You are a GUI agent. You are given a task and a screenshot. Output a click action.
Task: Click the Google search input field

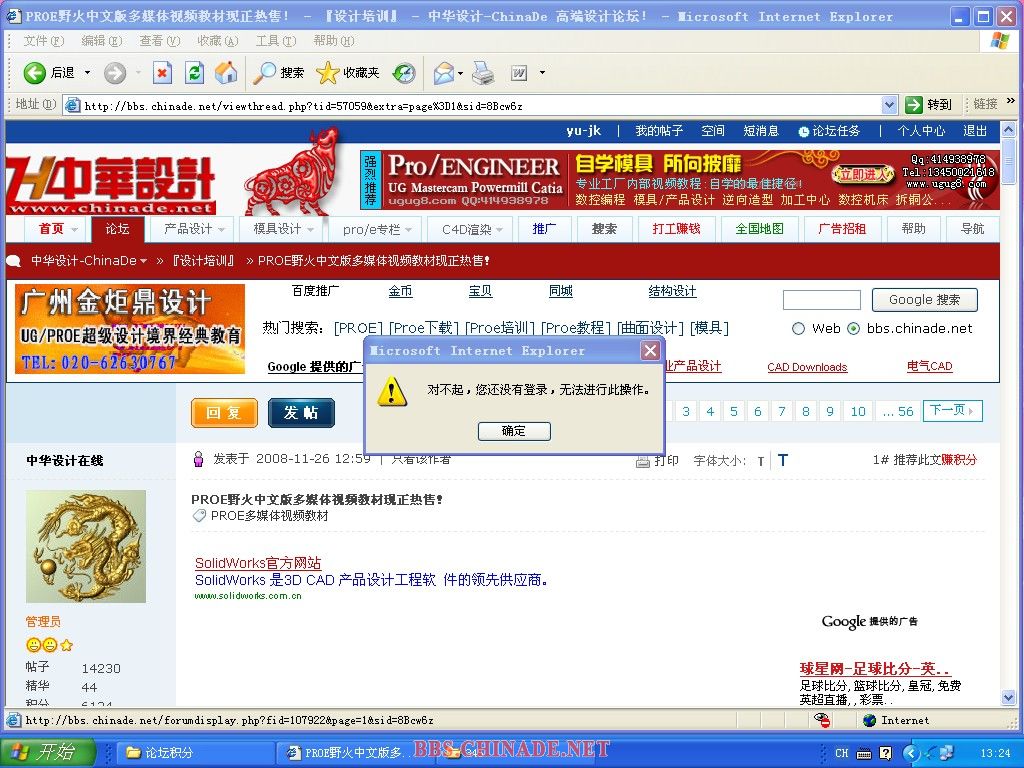click(821, 300)
